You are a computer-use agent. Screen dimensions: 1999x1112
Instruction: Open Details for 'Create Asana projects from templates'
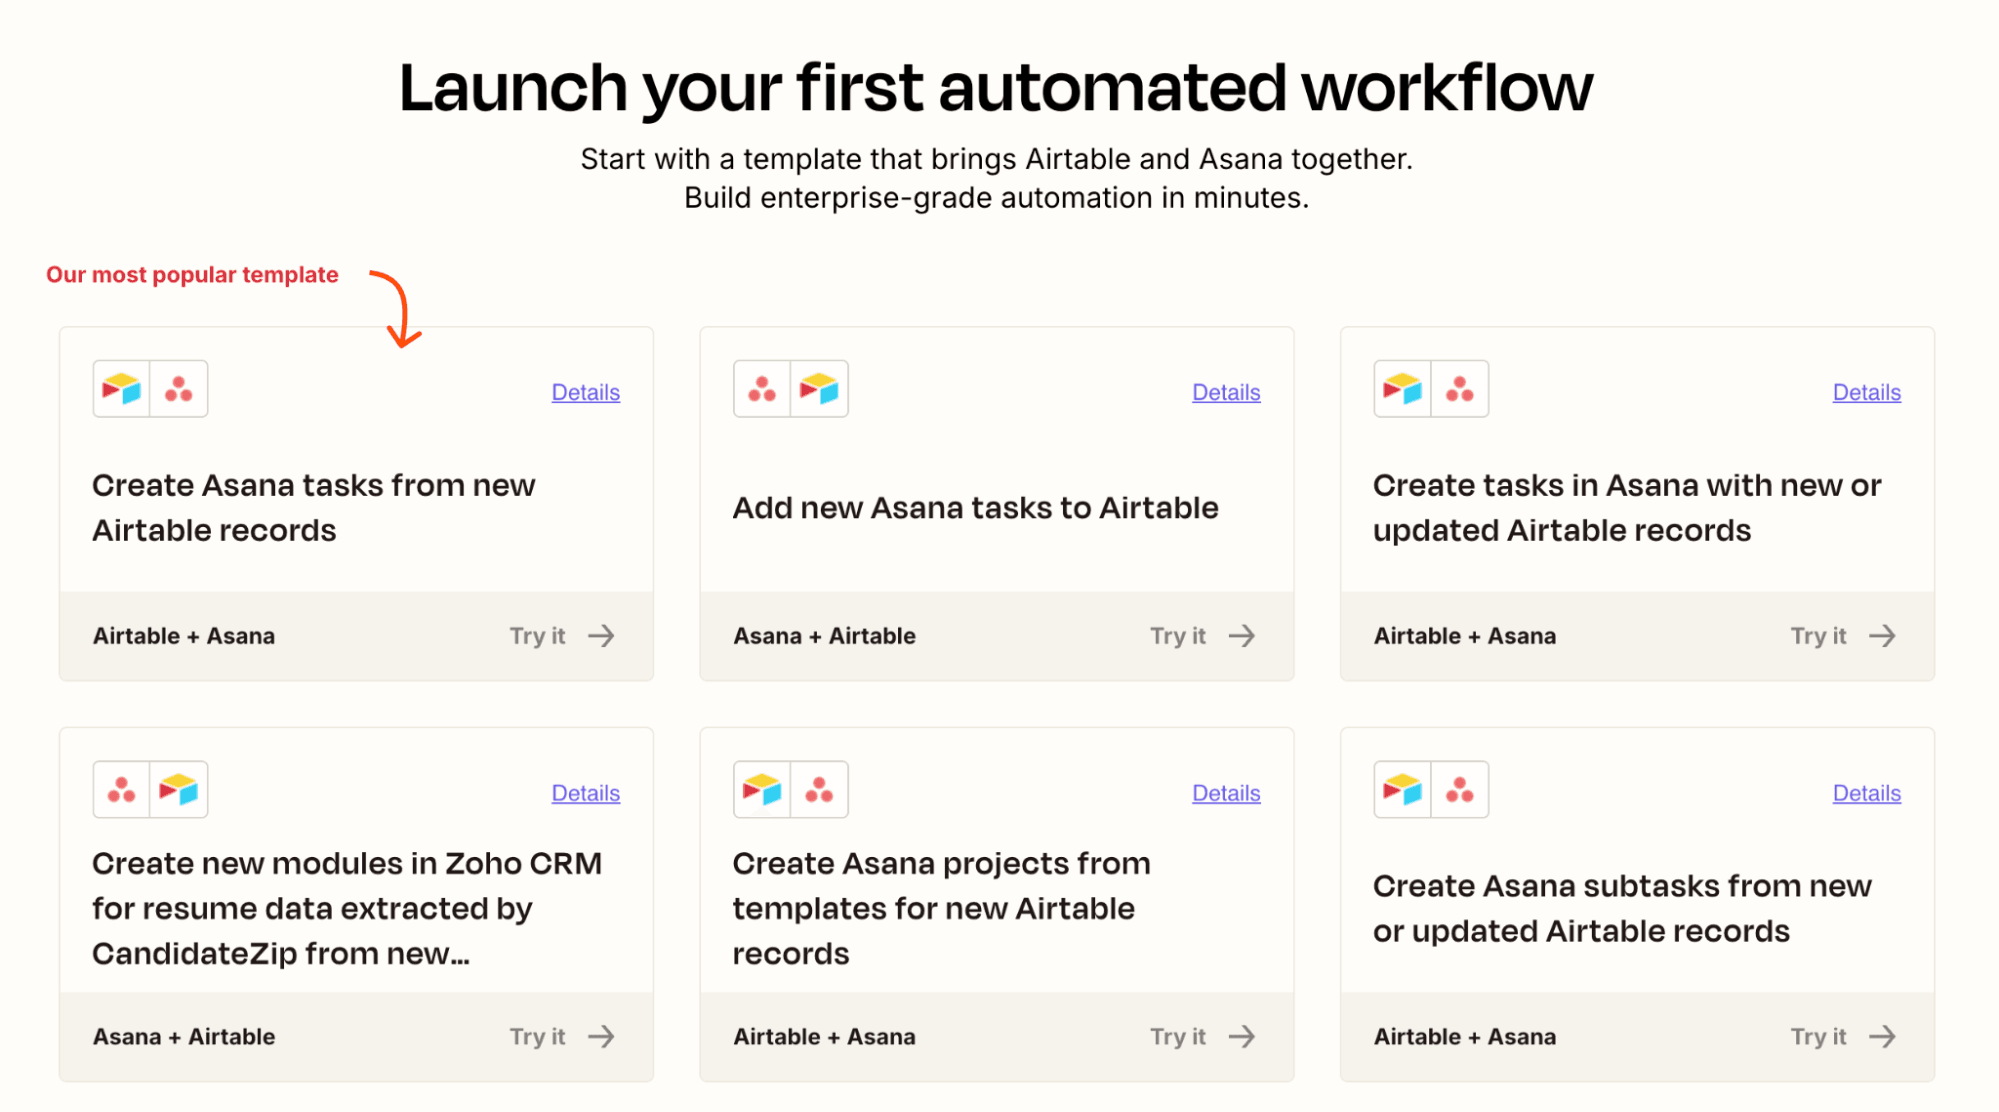coord(1226,793)
